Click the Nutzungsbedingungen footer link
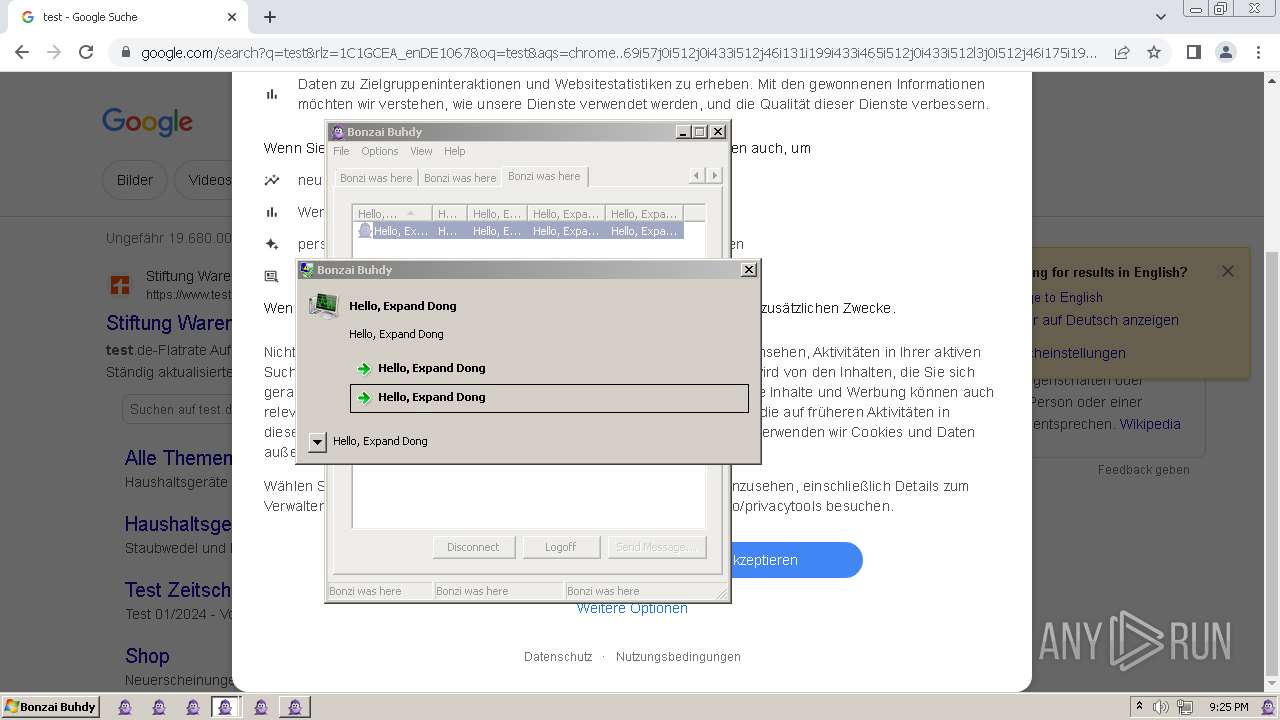 pyautogui.click(x=678, y=657)
